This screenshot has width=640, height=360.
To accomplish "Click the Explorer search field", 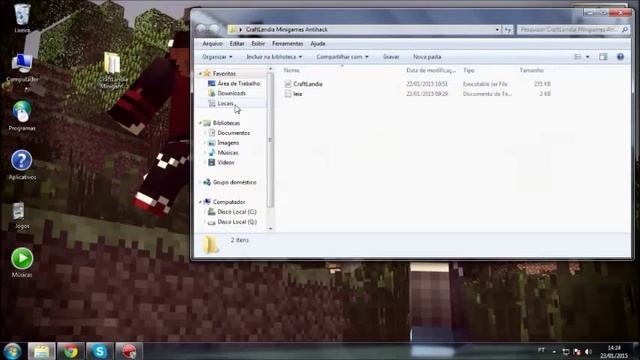I will (x=573, y=29).
